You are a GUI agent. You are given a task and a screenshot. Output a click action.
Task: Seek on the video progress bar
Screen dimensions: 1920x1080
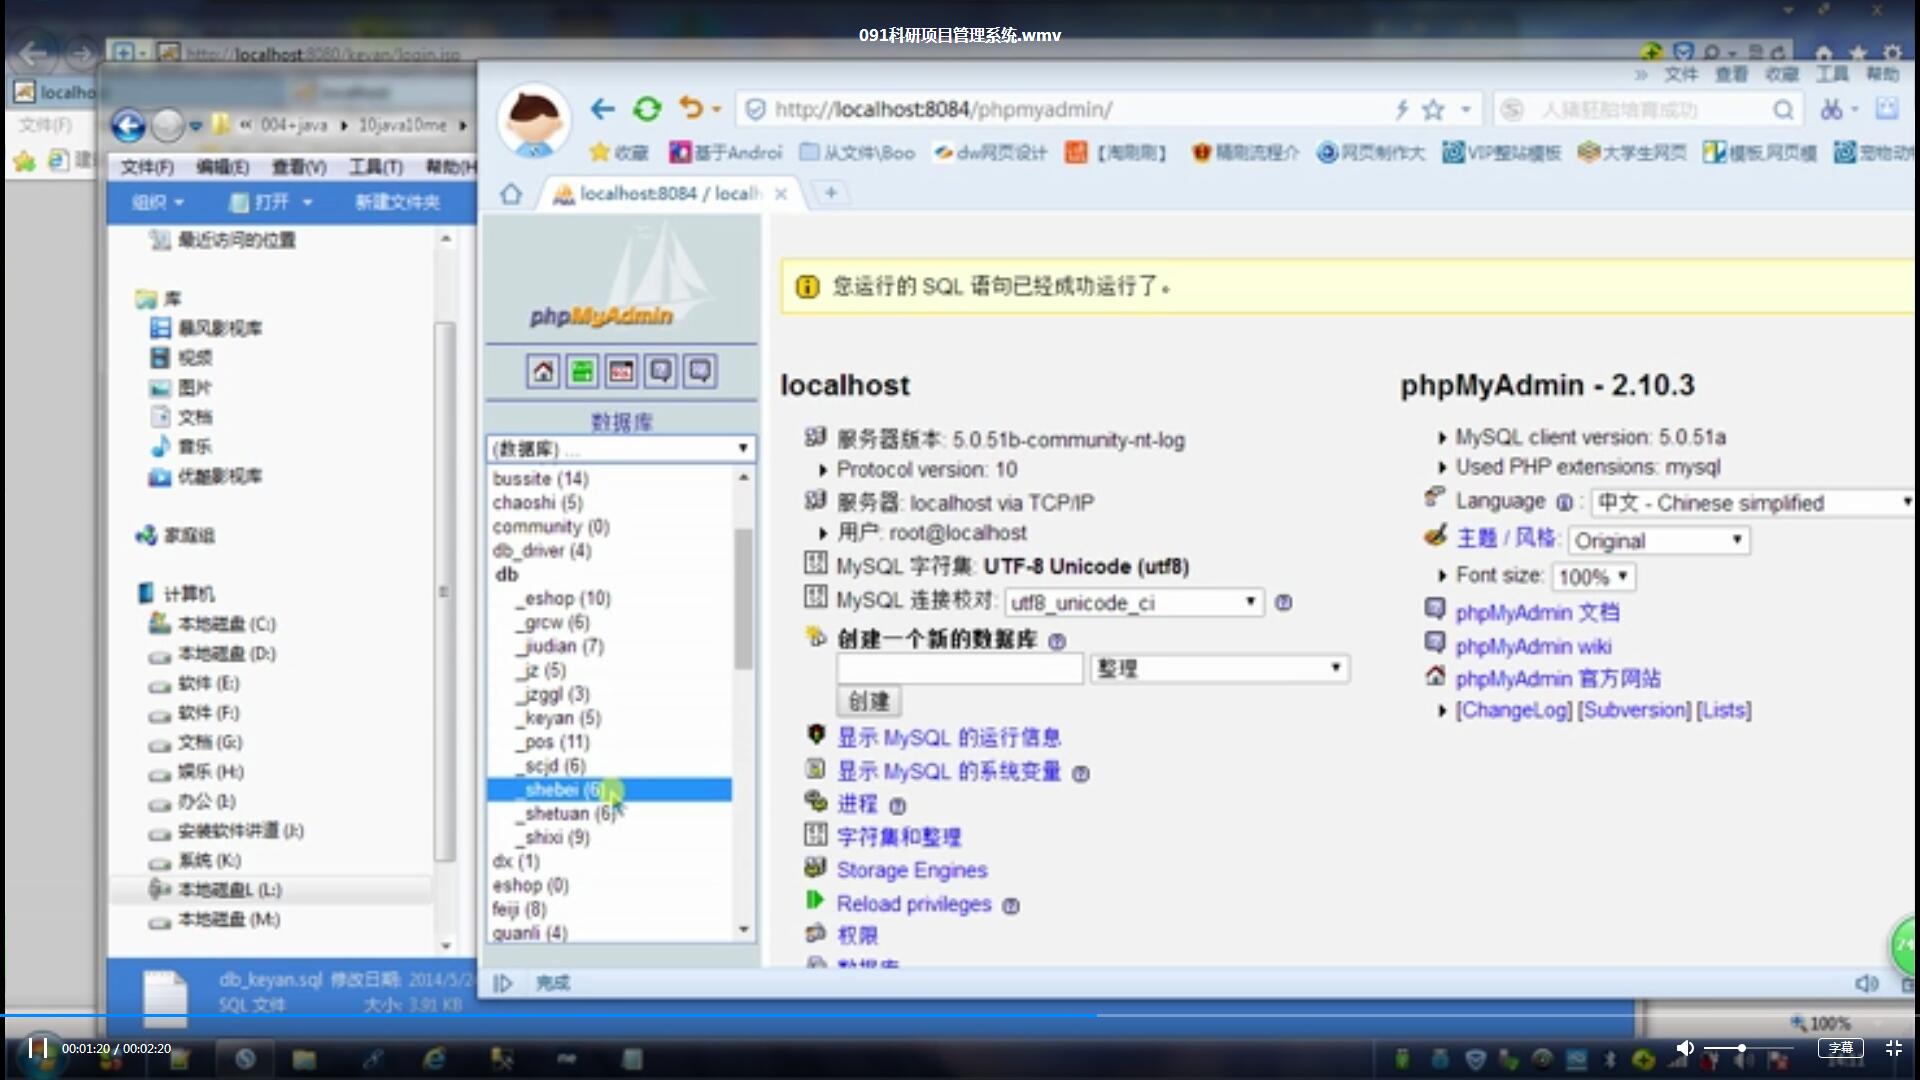960,1016
